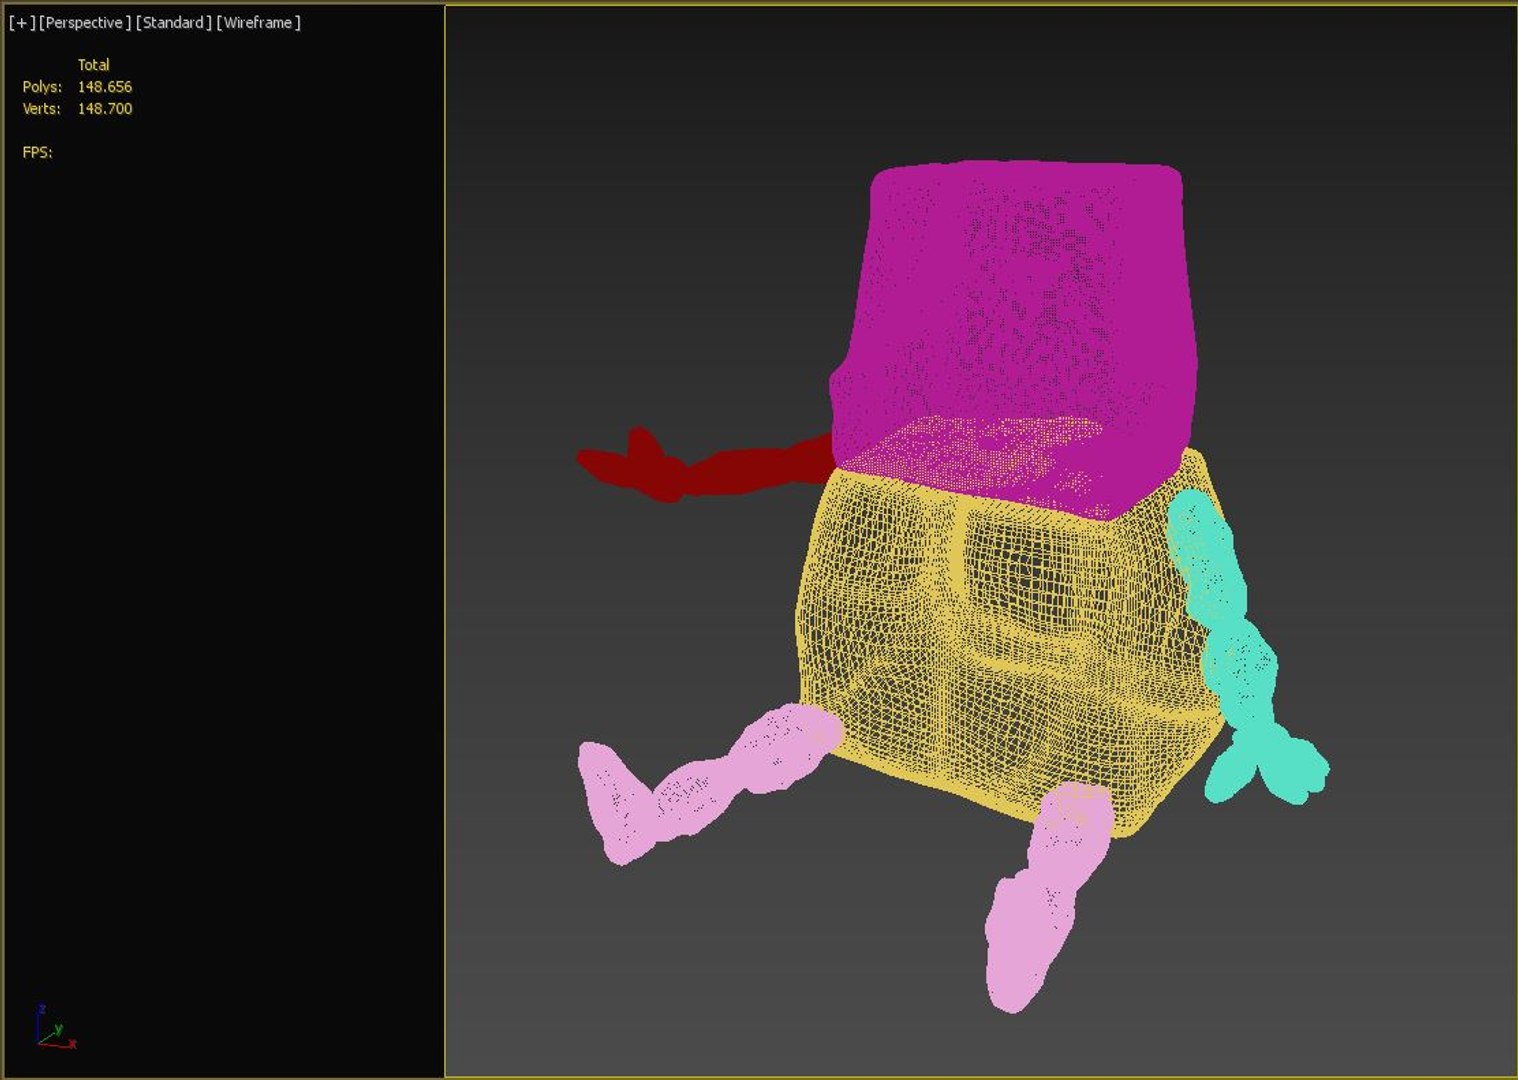
Task: Click the 'Polys:' statistics label
Action: pos(42,87)
